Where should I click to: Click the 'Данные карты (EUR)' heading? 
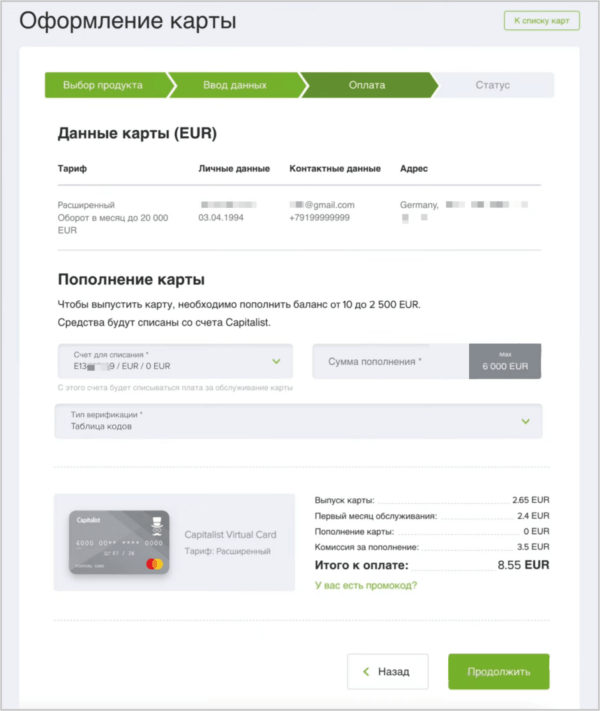(137, 133)
